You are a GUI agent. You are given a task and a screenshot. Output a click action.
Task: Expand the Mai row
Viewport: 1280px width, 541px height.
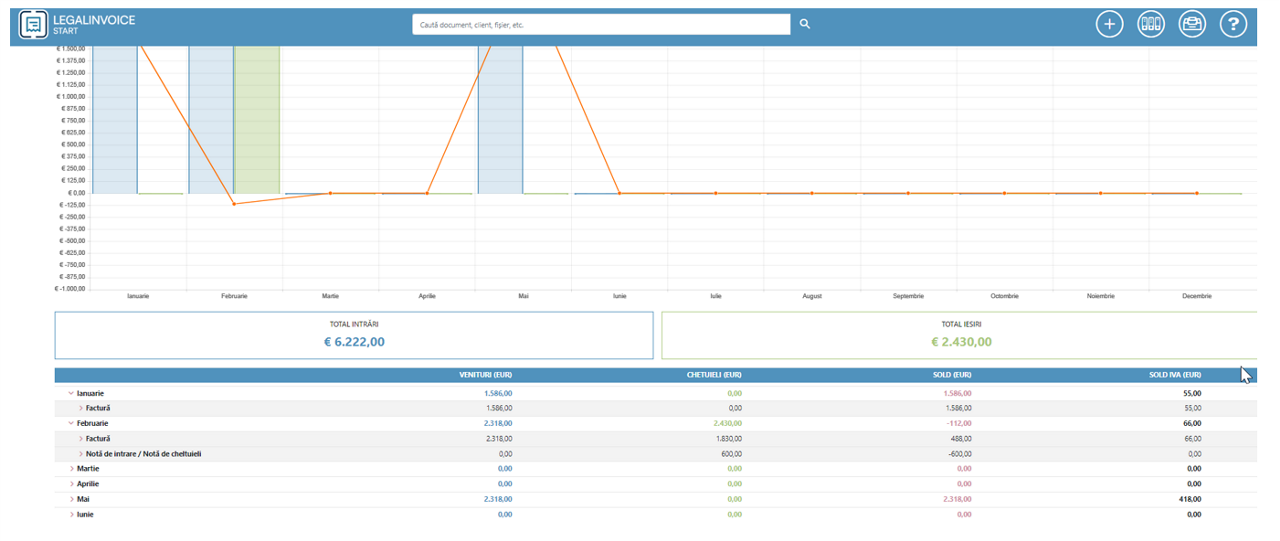click(71, 498)
